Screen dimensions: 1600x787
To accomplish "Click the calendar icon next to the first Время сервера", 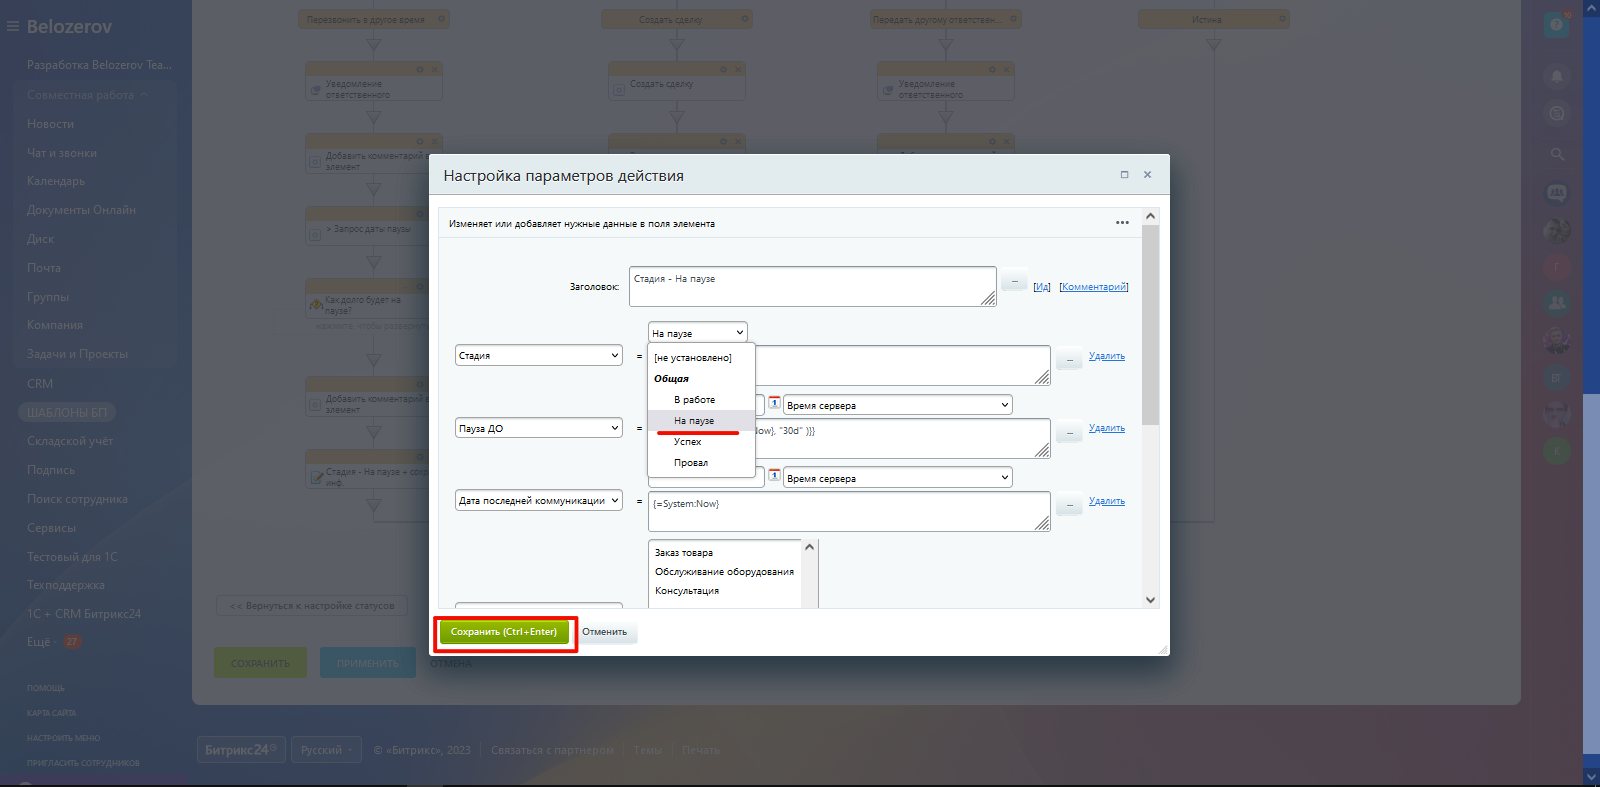I will pyautogui.click(x=774, y=403).
